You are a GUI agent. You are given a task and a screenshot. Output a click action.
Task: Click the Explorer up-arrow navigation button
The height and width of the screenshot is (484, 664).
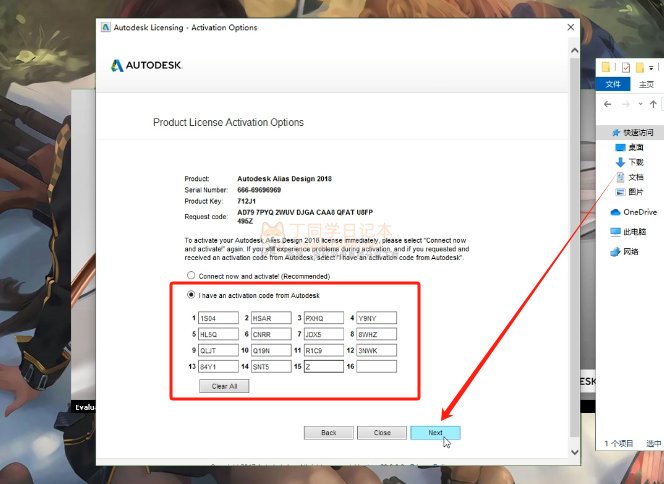point(654,104)
